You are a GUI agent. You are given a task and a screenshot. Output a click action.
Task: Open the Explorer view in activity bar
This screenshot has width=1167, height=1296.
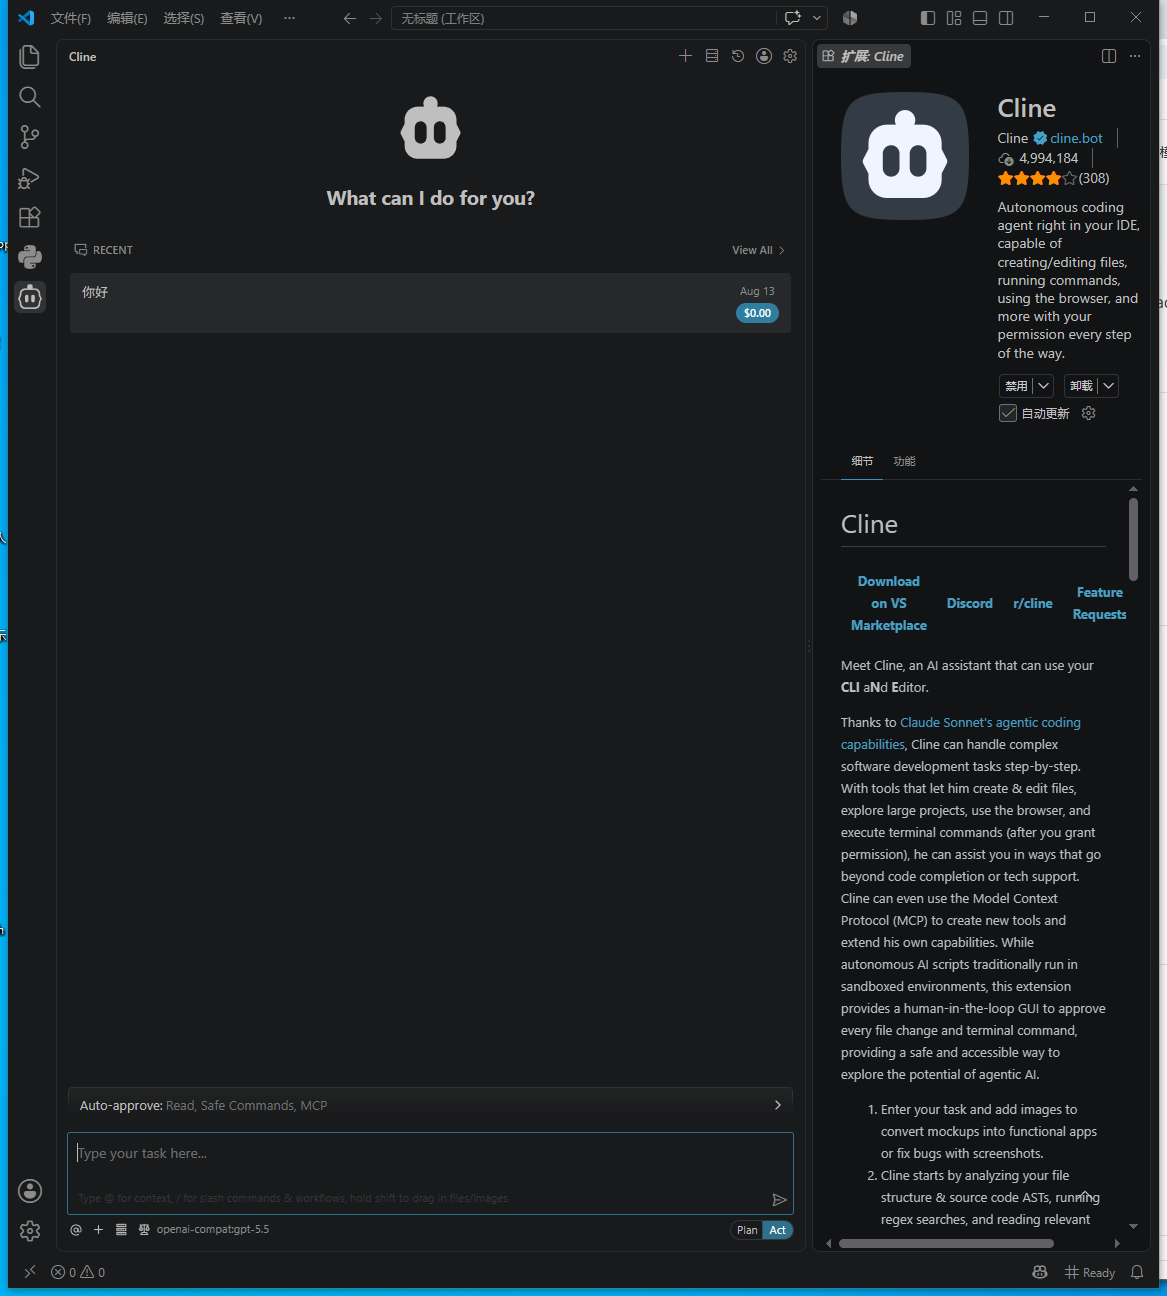[x=30, y=57]
